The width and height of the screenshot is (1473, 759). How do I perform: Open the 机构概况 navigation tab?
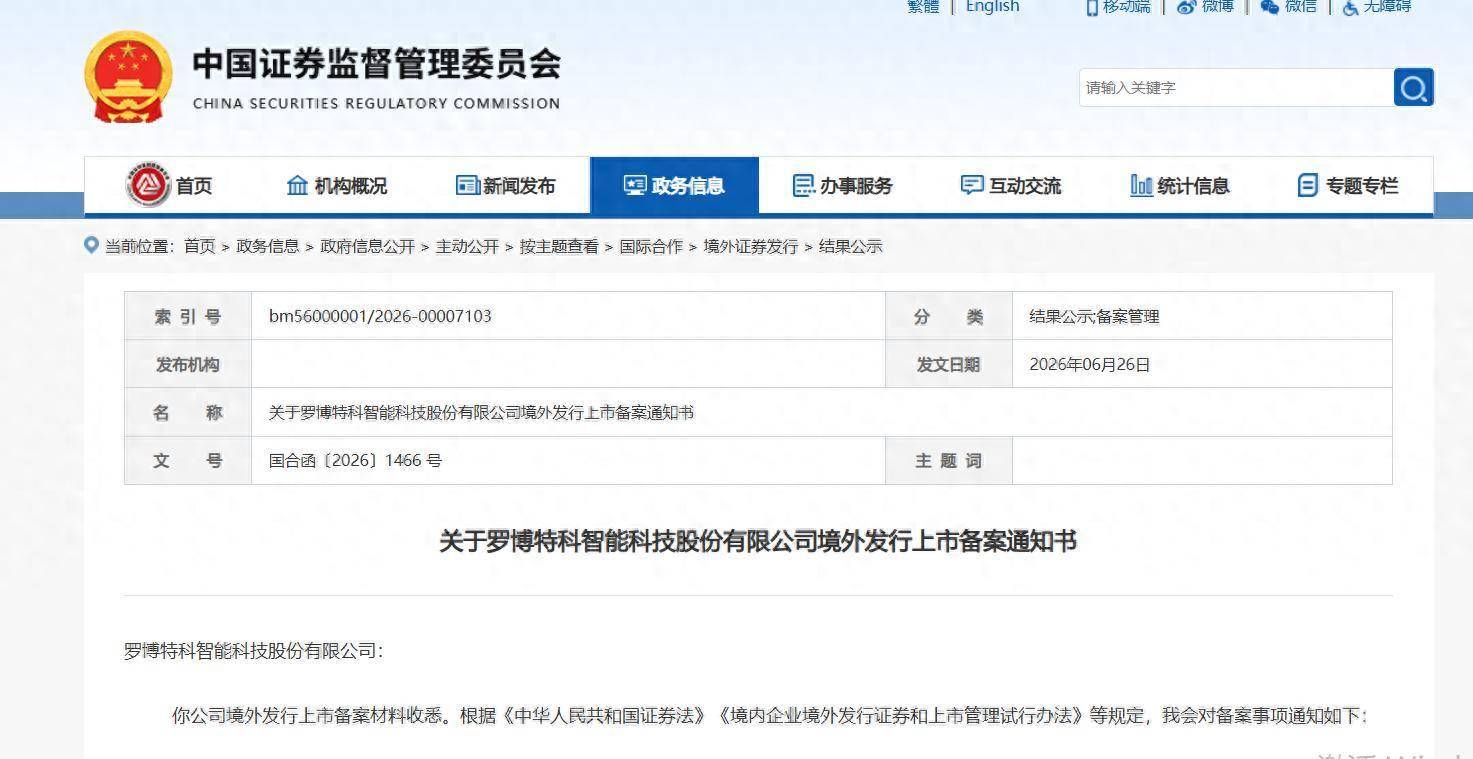[337, 185]
